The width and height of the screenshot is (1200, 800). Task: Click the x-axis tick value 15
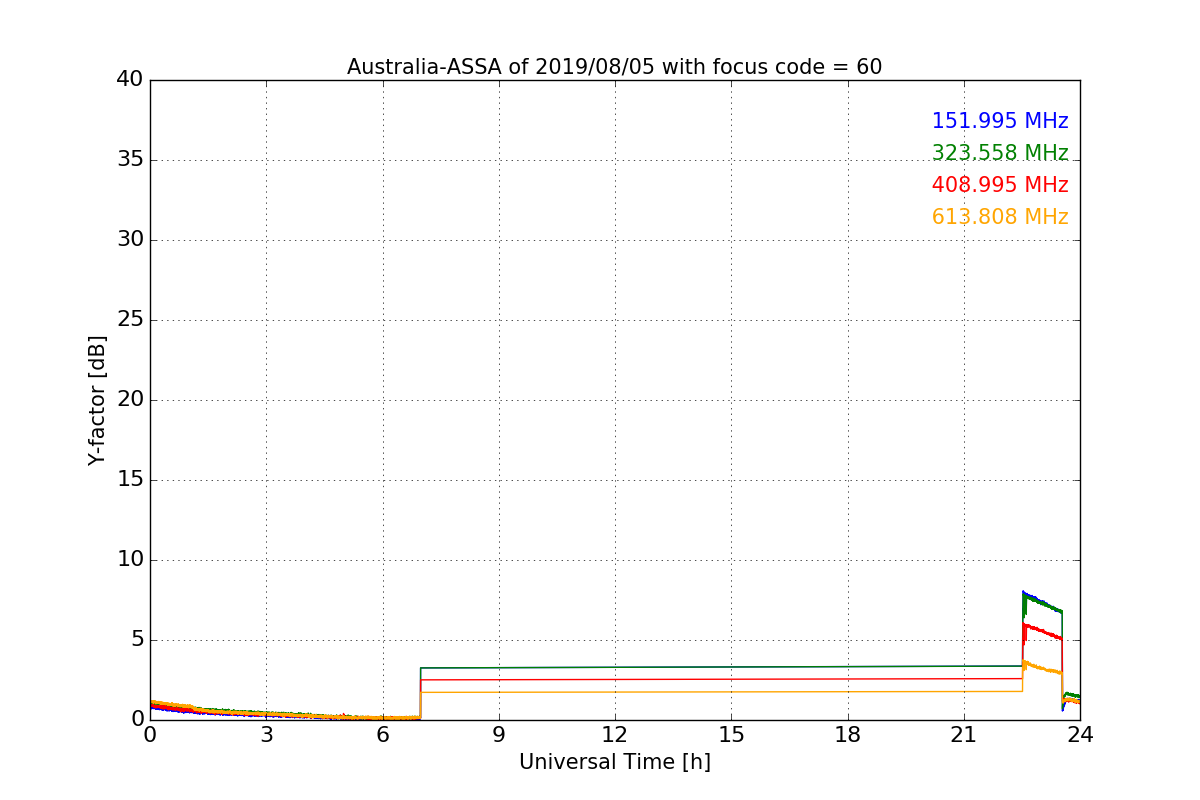click(731, 735)
